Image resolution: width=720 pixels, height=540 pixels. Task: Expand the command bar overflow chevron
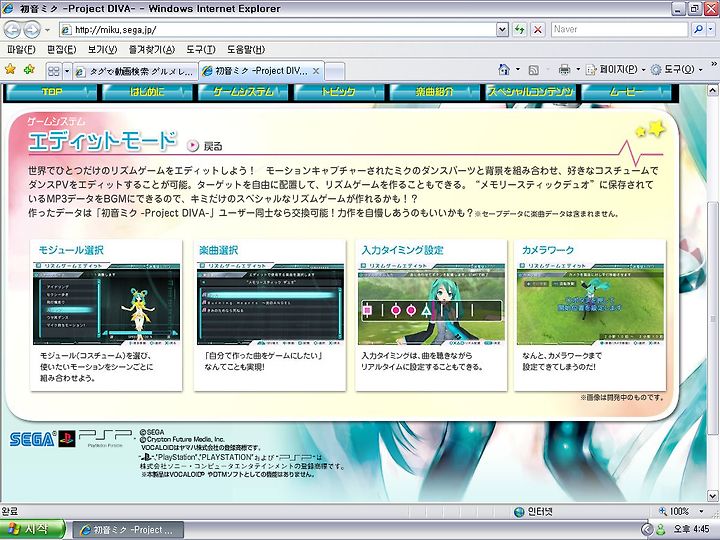point(714,64)
